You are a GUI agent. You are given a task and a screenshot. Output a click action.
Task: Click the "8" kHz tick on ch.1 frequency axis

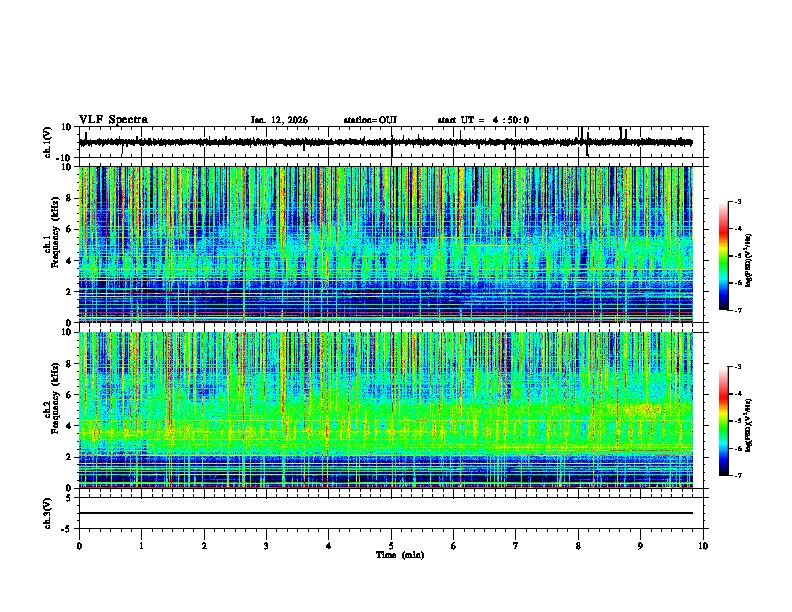tap(69, 198)
